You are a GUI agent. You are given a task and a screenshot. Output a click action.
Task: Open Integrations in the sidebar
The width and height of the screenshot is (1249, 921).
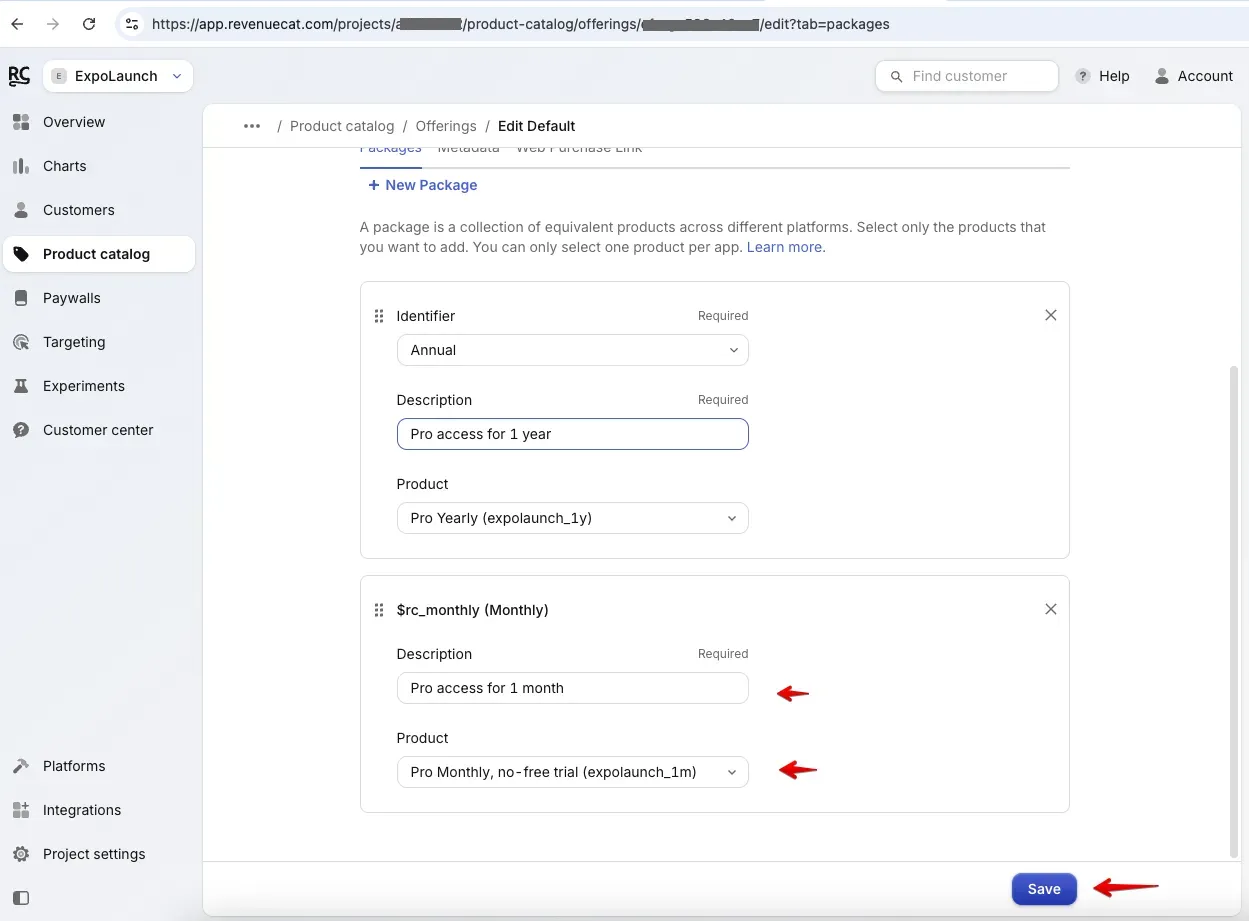click(x=99, y=810)
